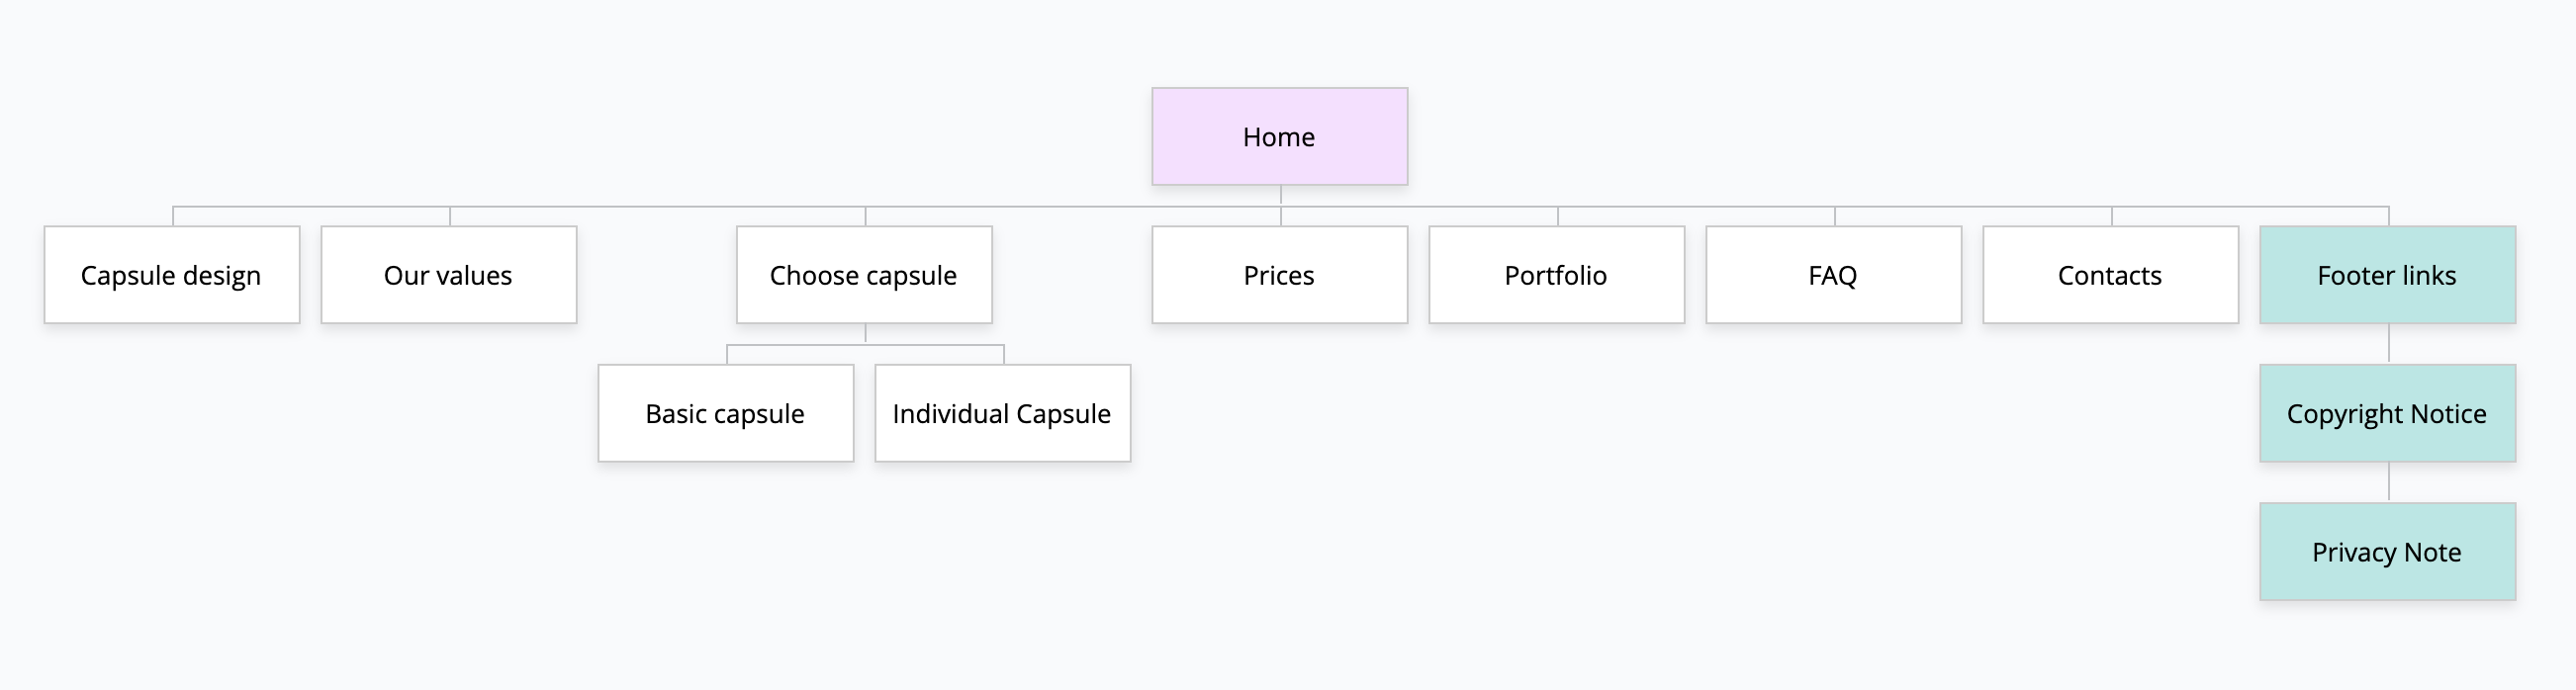The width and height of the screenshot is (2576, 690).
Task: Click connector between Copyright Notice and Privacy Note
Action: [2389, 482]
